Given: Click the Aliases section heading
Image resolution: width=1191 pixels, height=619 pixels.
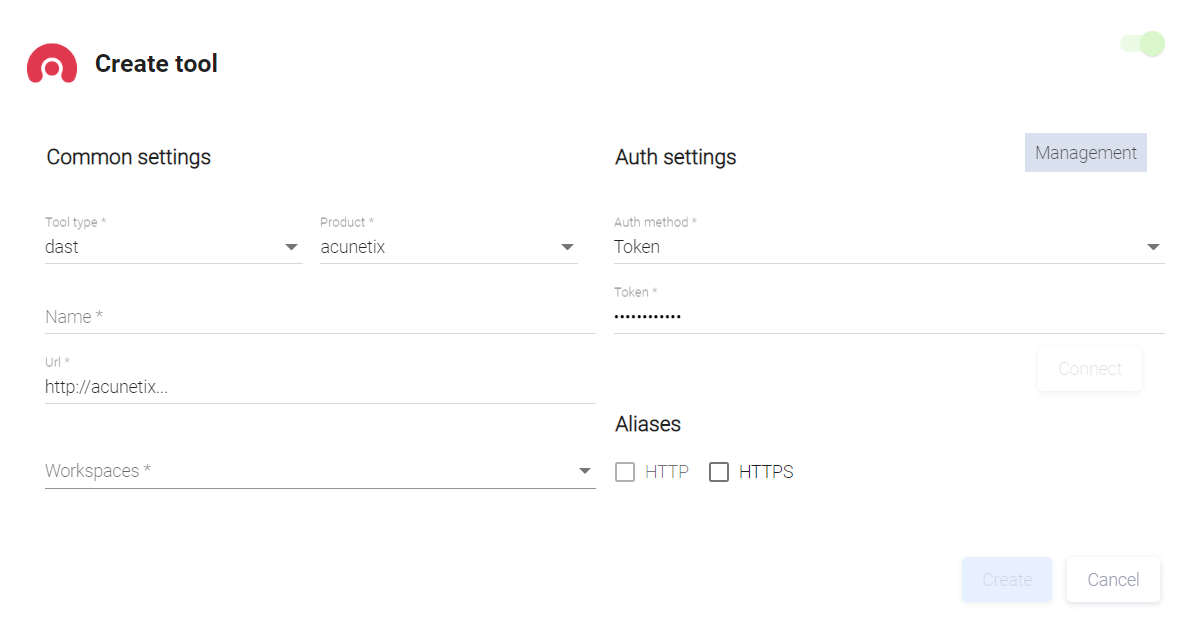Looking at the screenshot, I should tap(648, 424).
